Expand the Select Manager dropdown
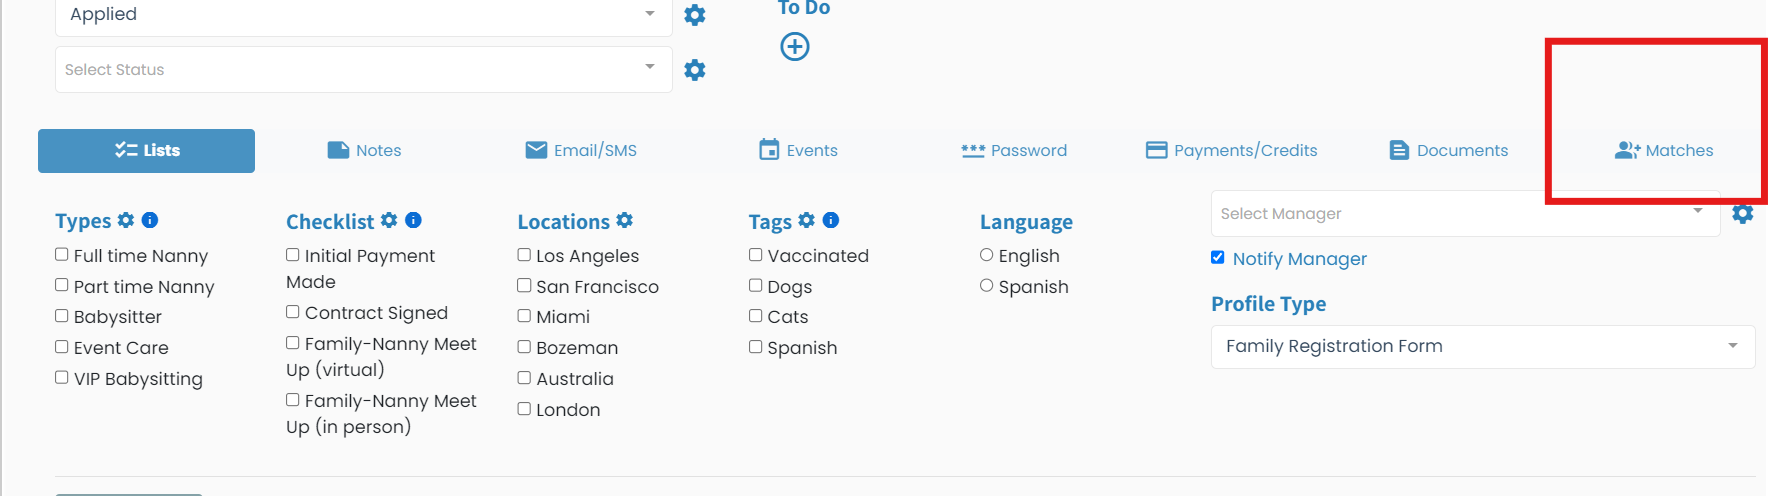The height and width of the screenshot is (496, 1769). pyautogui.click(x=1465, y=214)
